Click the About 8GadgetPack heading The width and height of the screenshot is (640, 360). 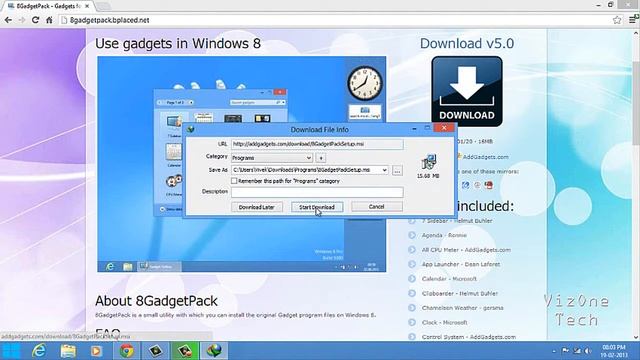[x=156, y=301]
